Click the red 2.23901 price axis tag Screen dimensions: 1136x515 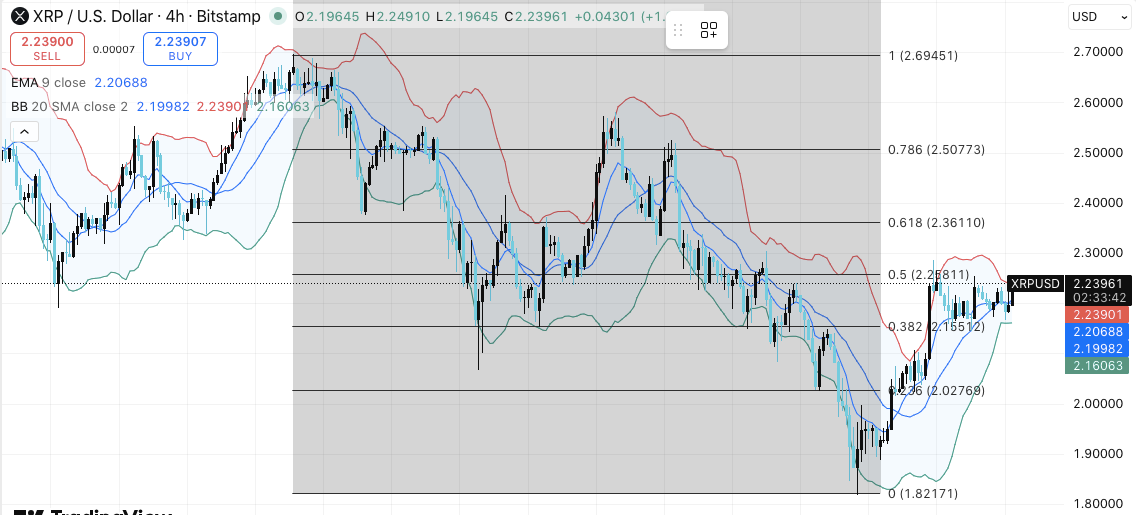[1097, 314]
